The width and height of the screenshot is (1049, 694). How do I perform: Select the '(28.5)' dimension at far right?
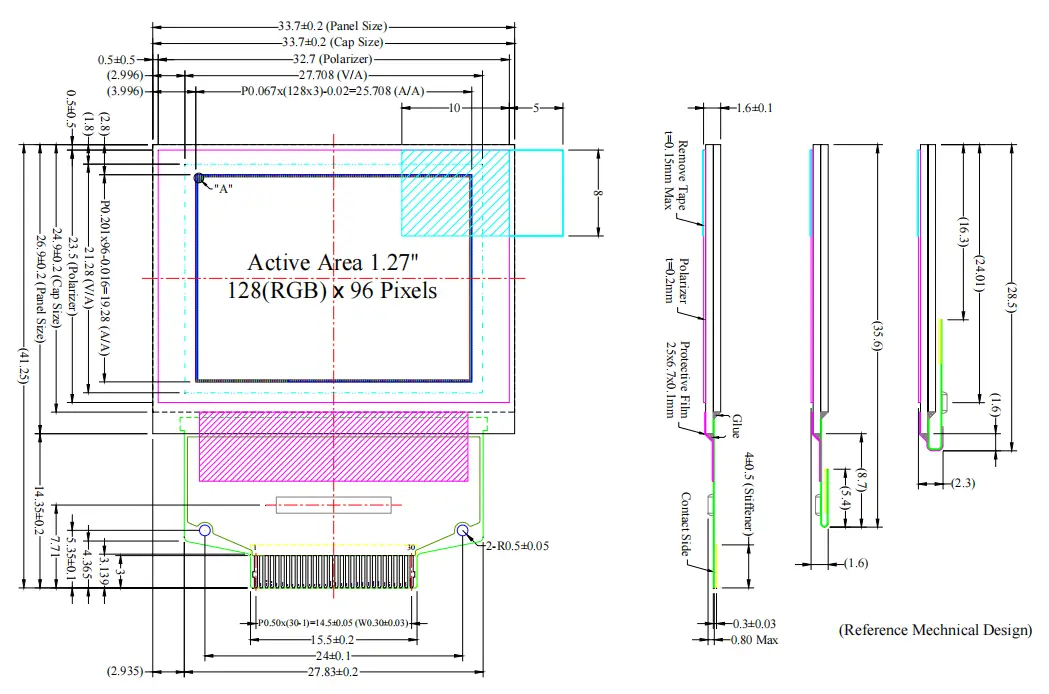(x=1011, y=296)
